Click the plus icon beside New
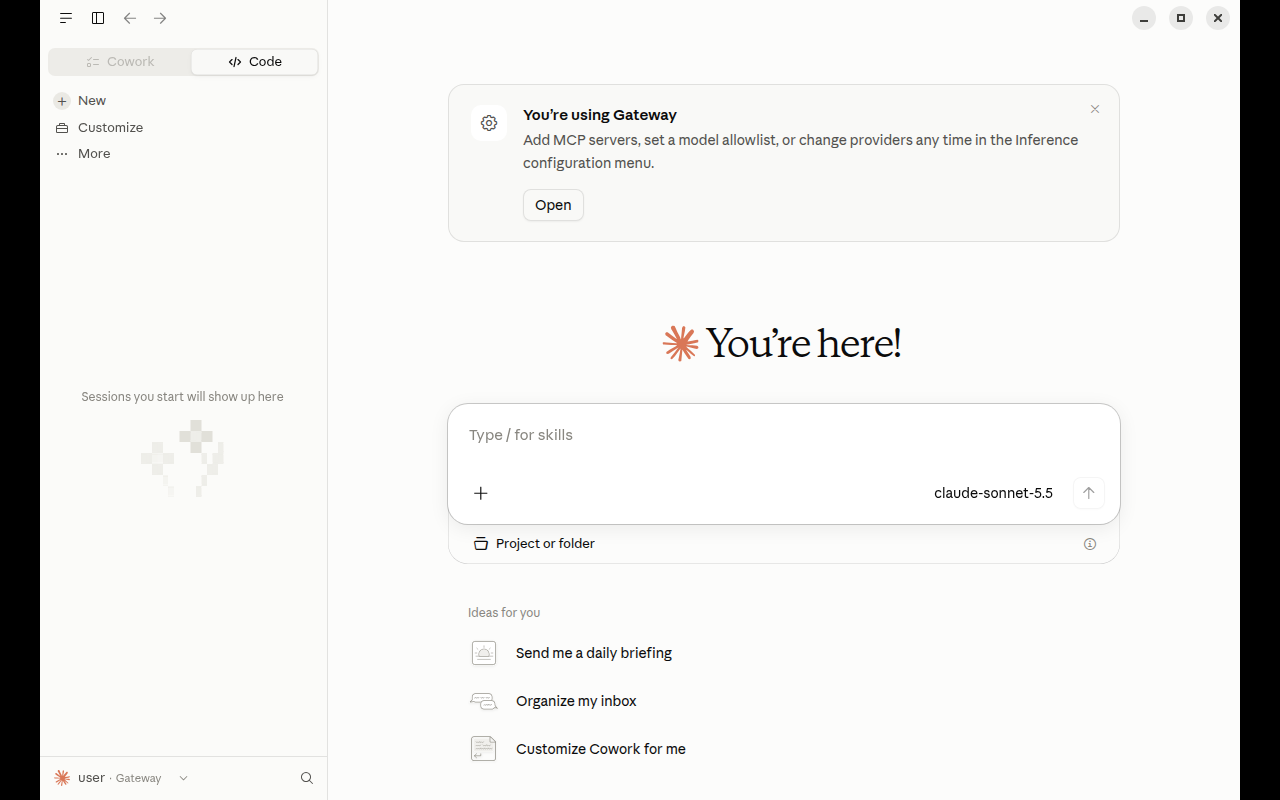Screen dimensions: 1280x800 tap(62, 101)
